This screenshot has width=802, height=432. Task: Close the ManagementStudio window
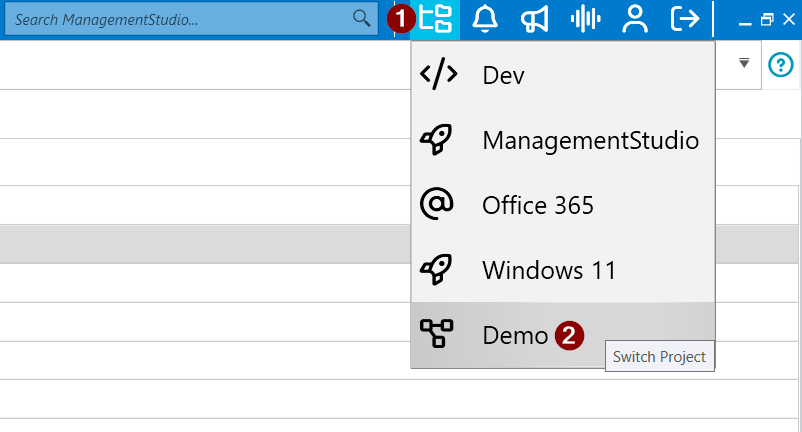pos(789,19)
